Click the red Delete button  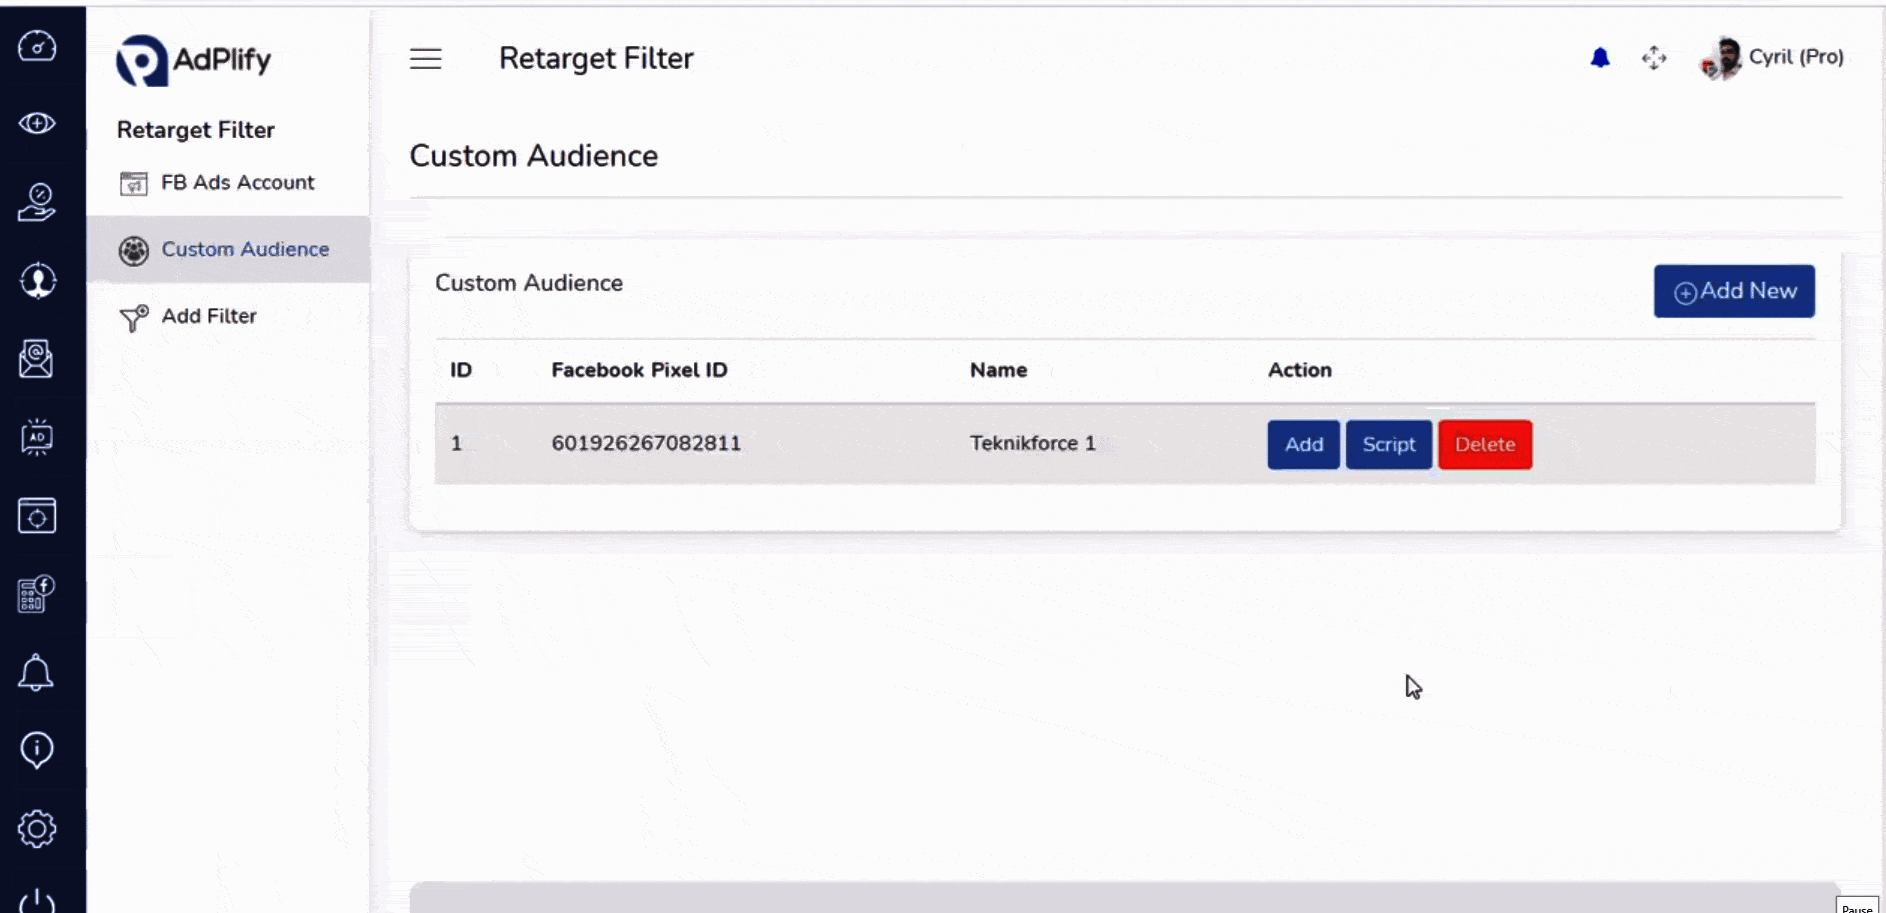click(1484, 445)
